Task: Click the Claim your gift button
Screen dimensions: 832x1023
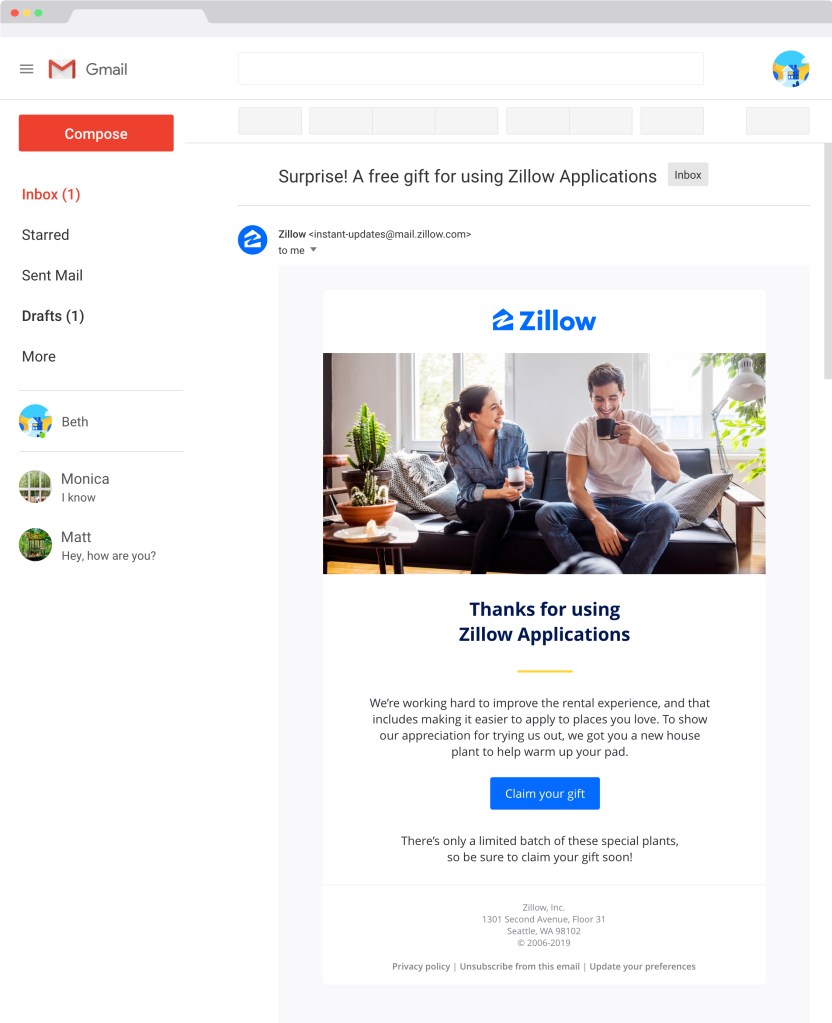Action: [x=545, y=793]
